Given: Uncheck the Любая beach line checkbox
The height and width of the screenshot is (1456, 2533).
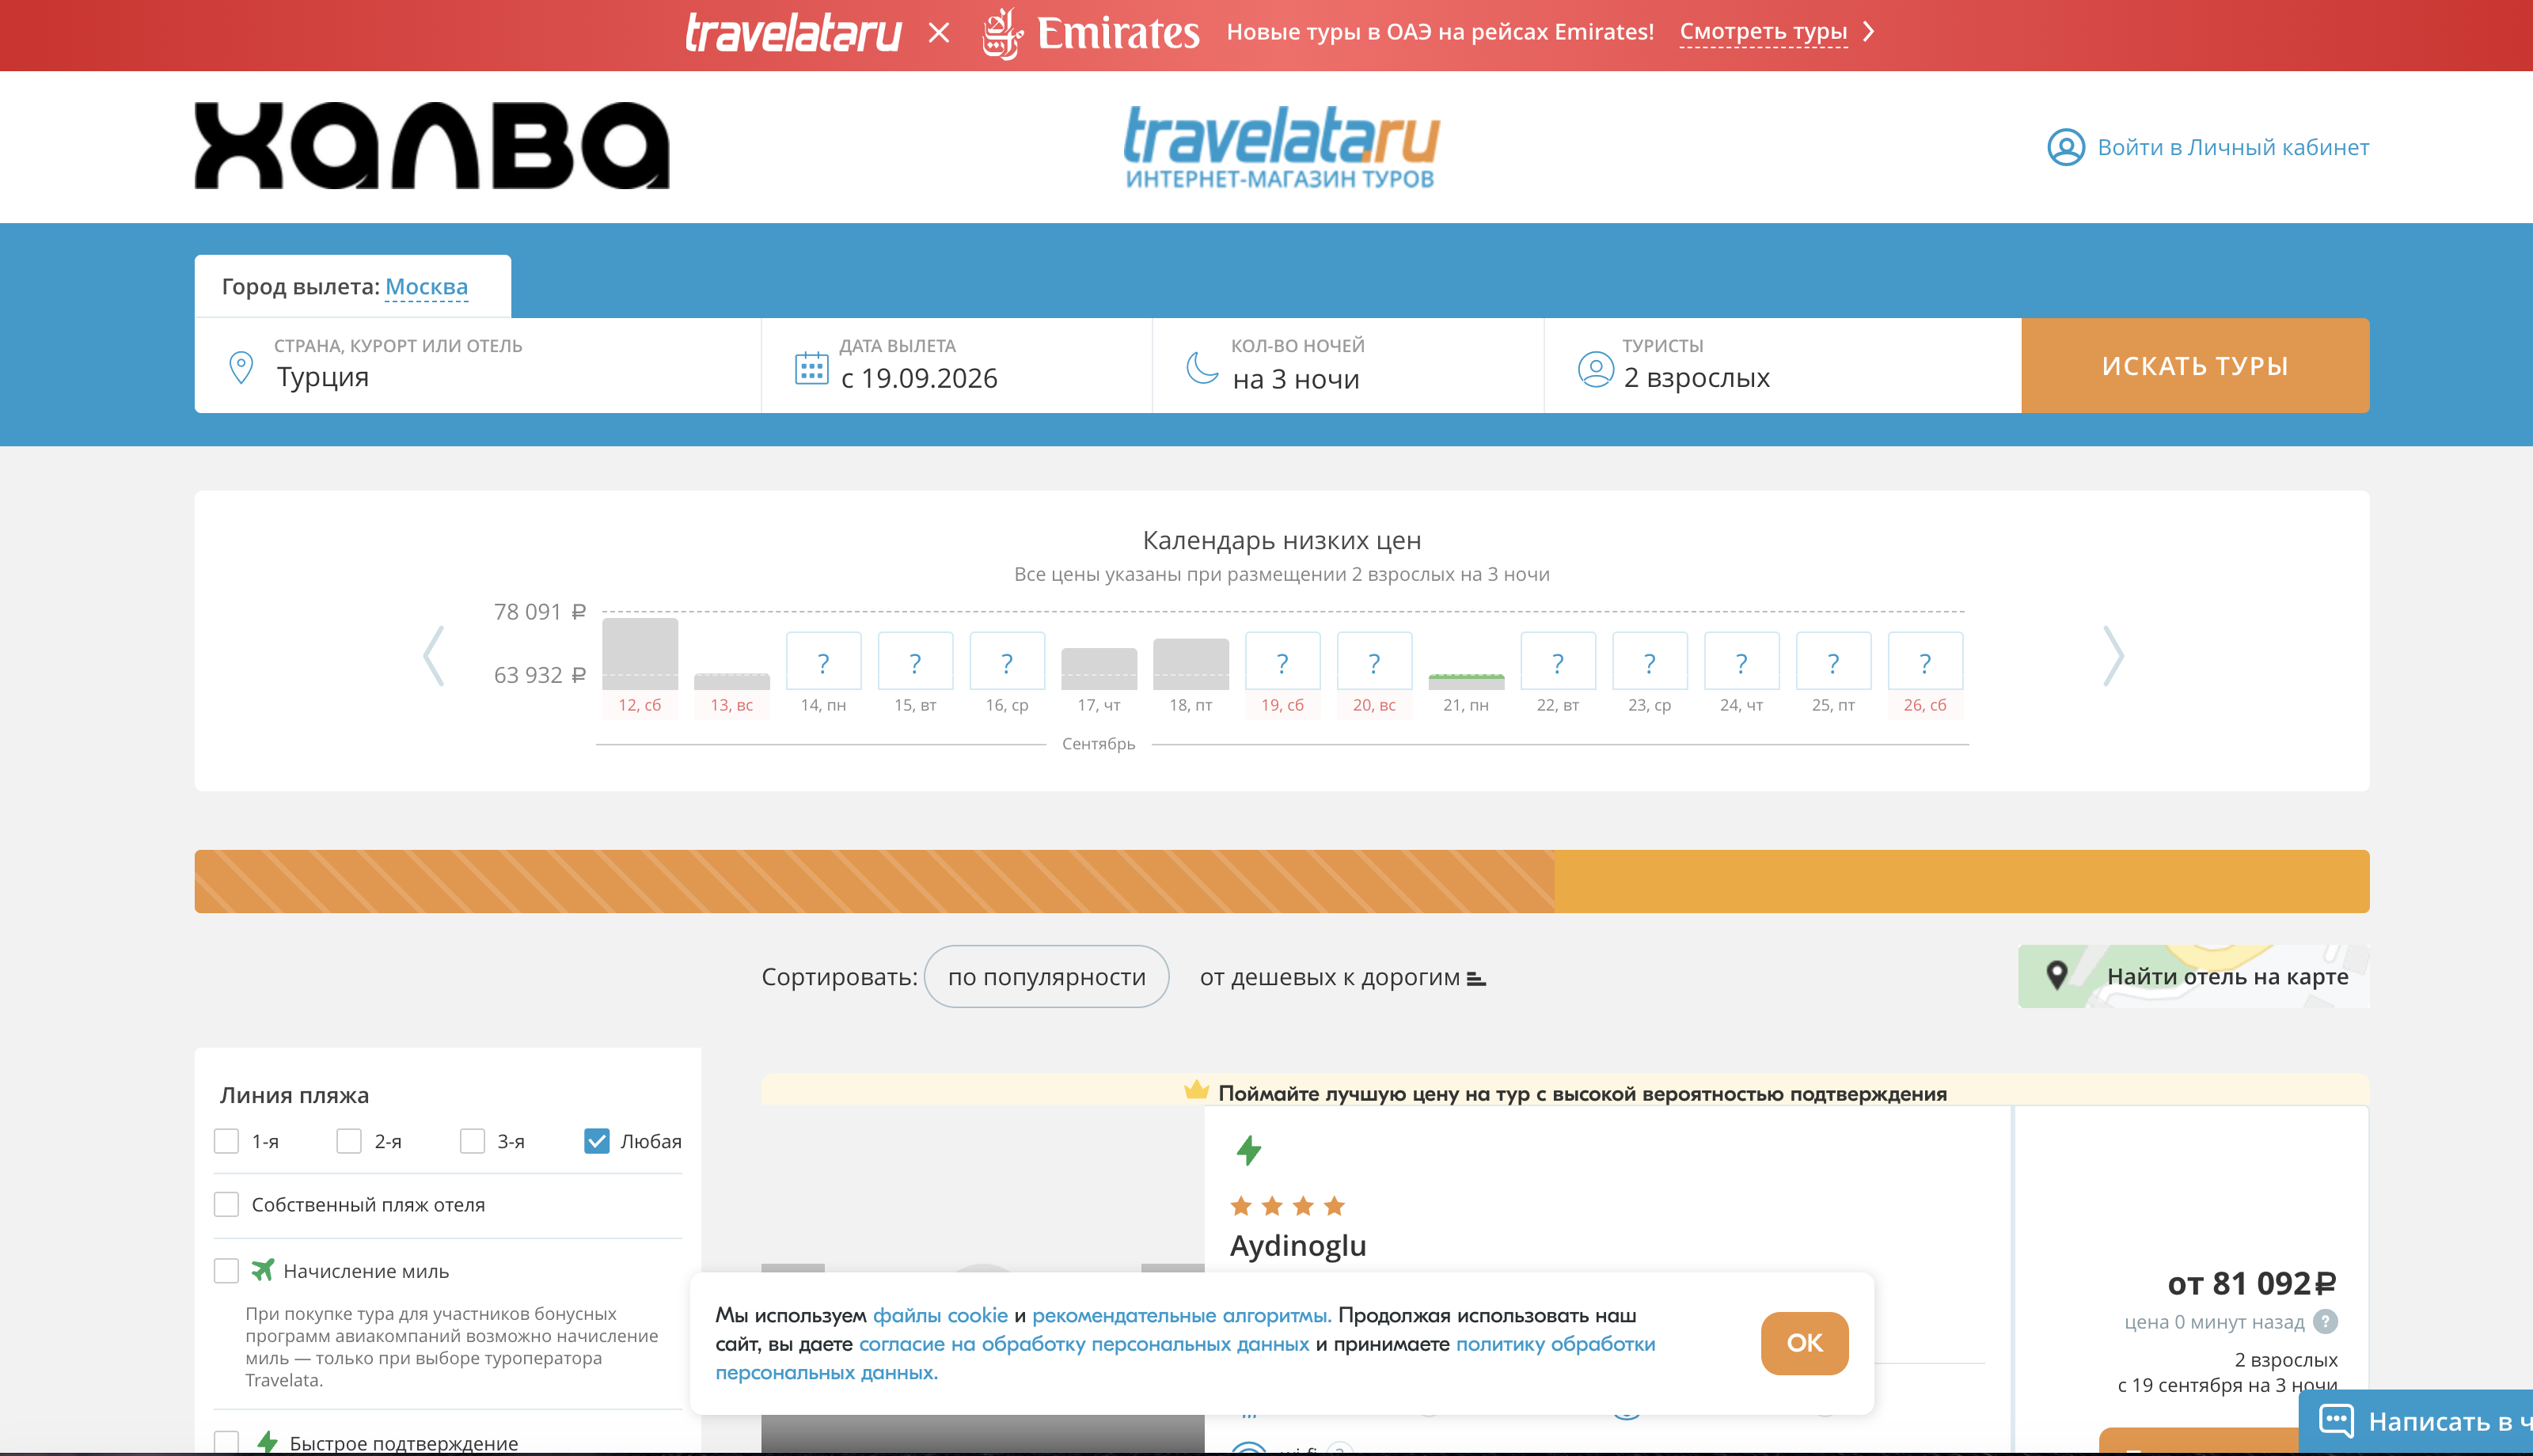Looking at the screenshot, I should pos(597,1141).
